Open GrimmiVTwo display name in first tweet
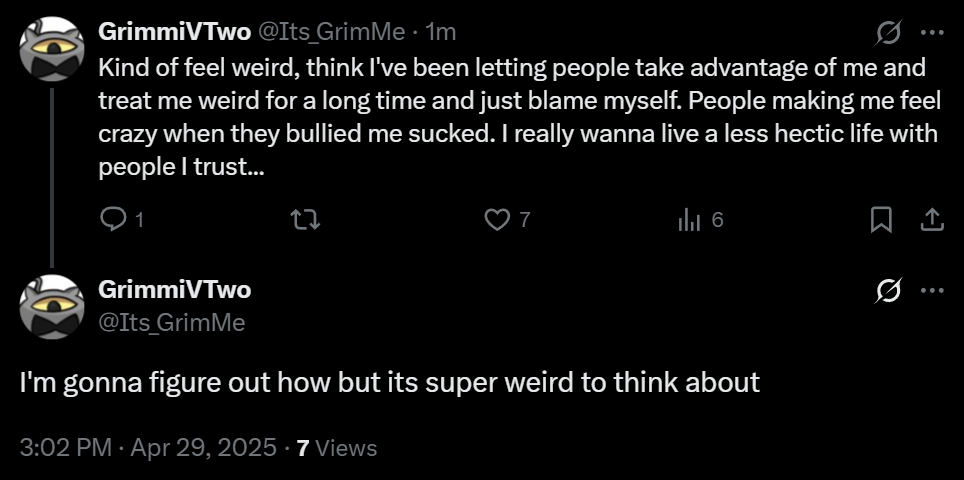The height and width of the screenshot is (480, 964). coord(174,32)
